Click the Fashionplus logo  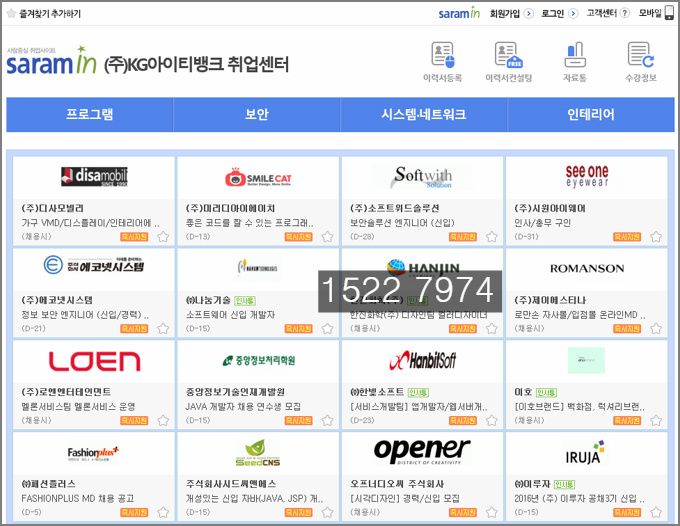point(93,453)
